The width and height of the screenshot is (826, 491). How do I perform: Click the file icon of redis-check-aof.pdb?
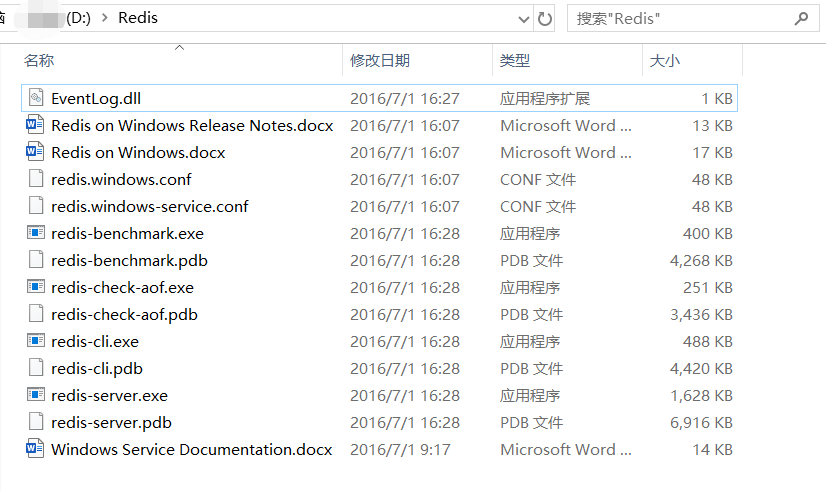(36, 313)
